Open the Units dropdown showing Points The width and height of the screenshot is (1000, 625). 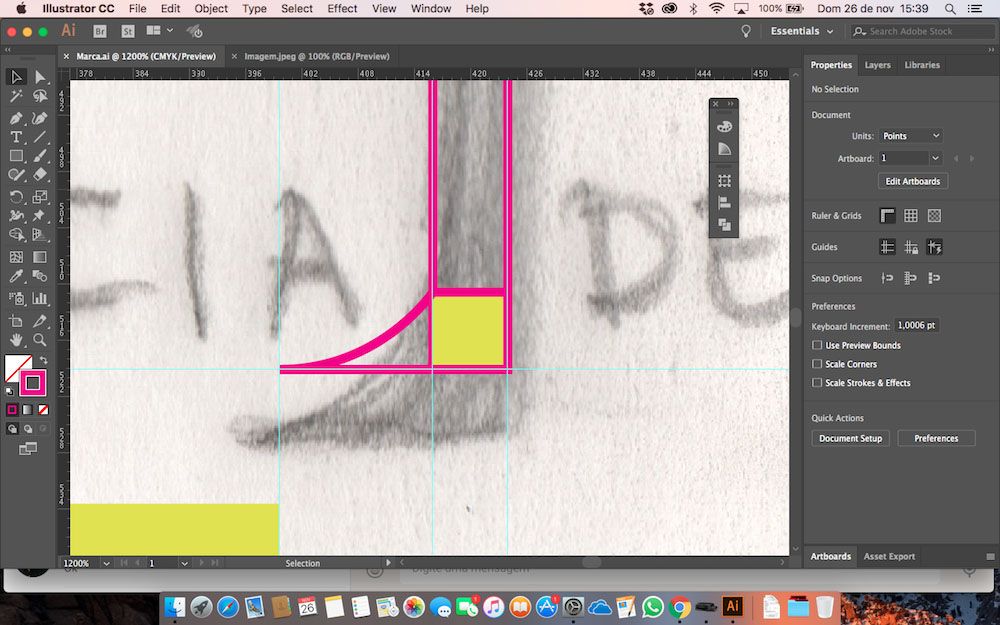(x=911, y=136)
